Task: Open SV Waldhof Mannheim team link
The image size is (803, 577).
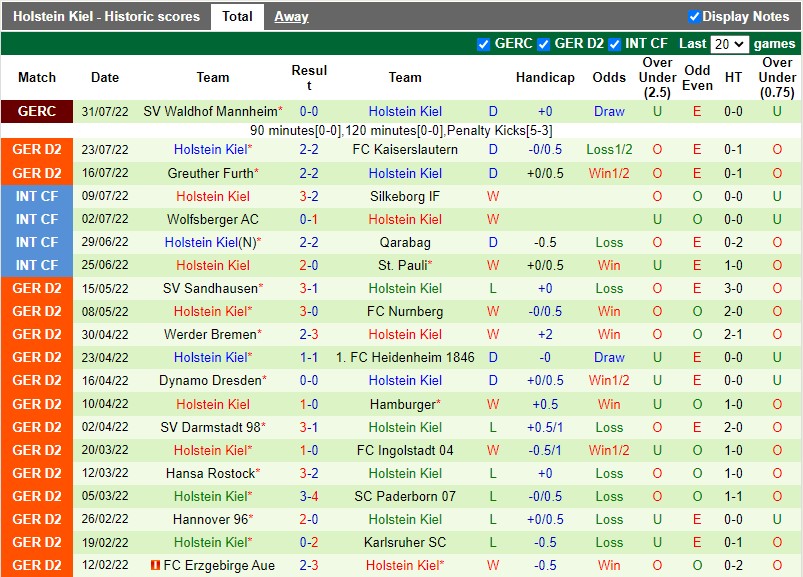Action: click(210, 112)
